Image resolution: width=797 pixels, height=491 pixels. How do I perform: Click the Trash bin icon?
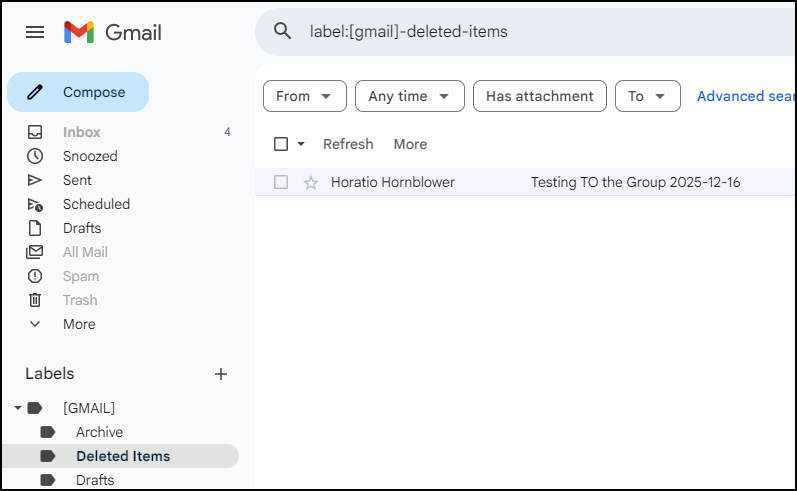pos(35,300)
